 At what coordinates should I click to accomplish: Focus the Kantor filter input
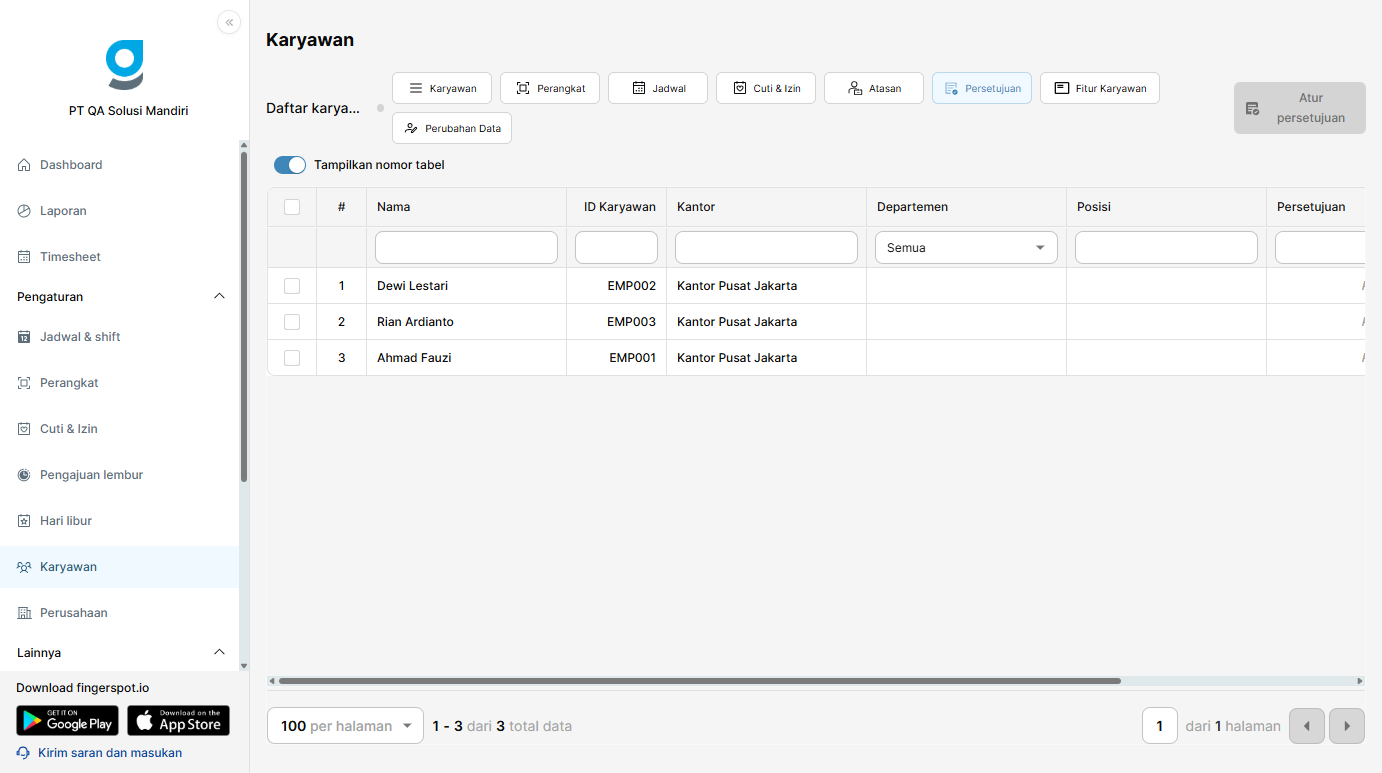click(766, 248)
